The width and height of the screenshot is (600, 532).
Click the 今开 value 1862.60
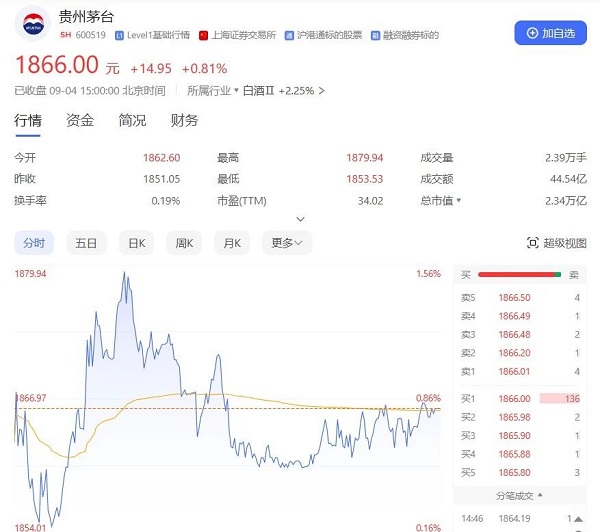pyautogui.click(x=161, y=158)
